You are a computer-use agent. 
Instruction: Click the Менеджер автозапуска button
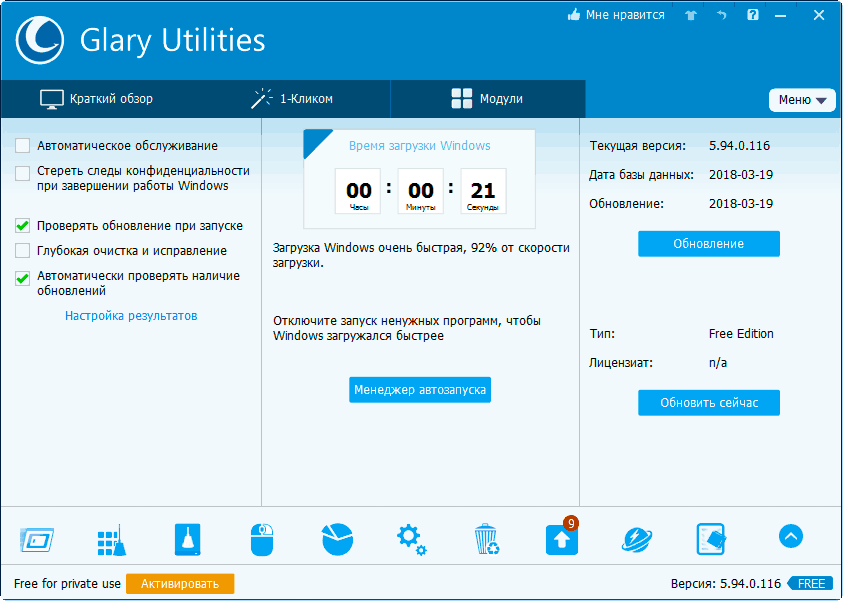click(420, 390)
